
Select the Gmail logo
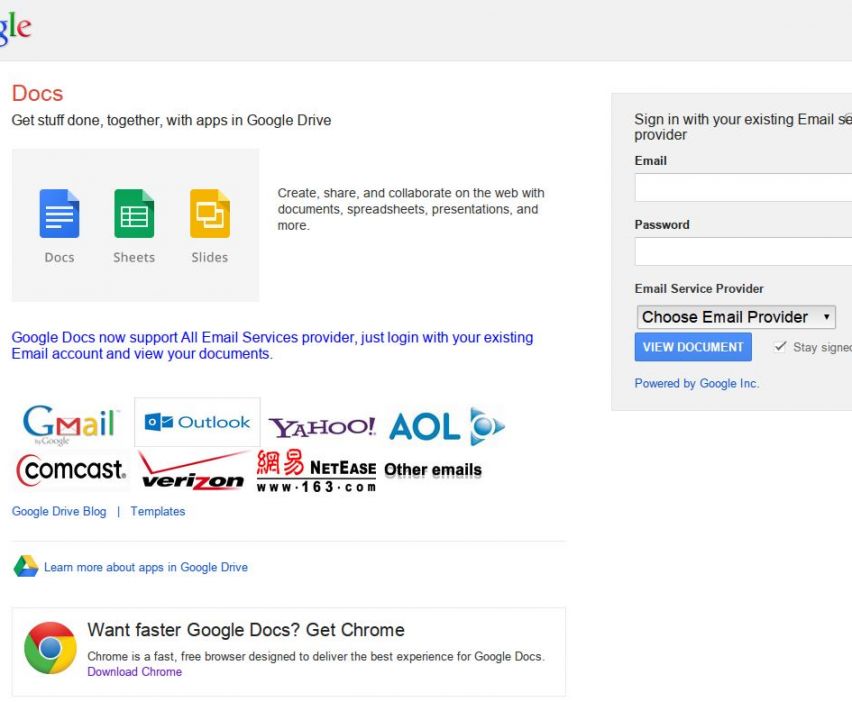coord(71,425)
